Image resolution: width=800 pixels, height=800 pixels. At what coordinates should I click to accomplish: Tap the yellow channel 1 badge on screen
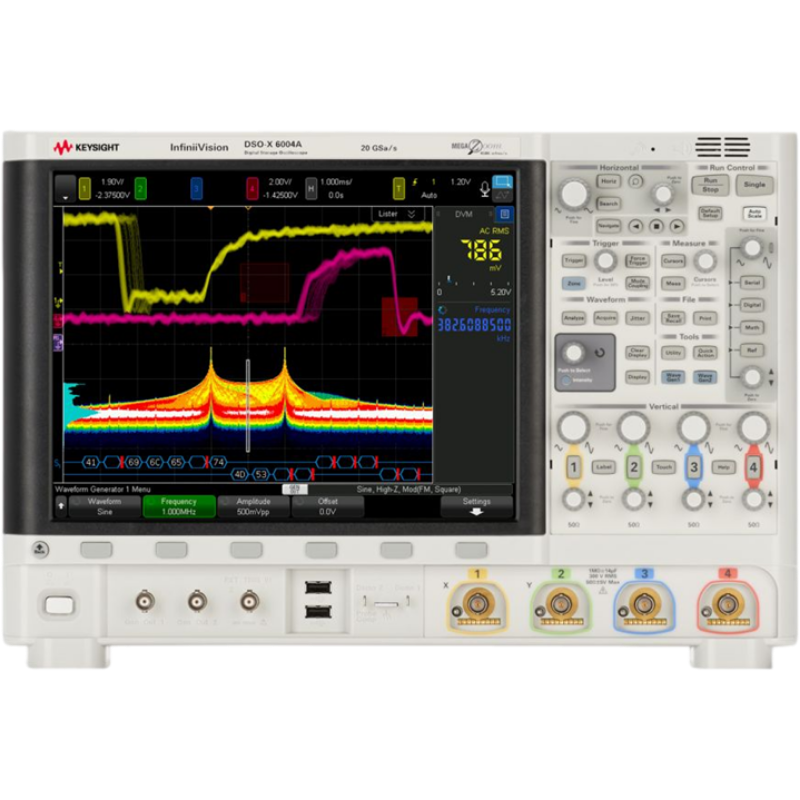pyautogui.click(x=85, y=189)
